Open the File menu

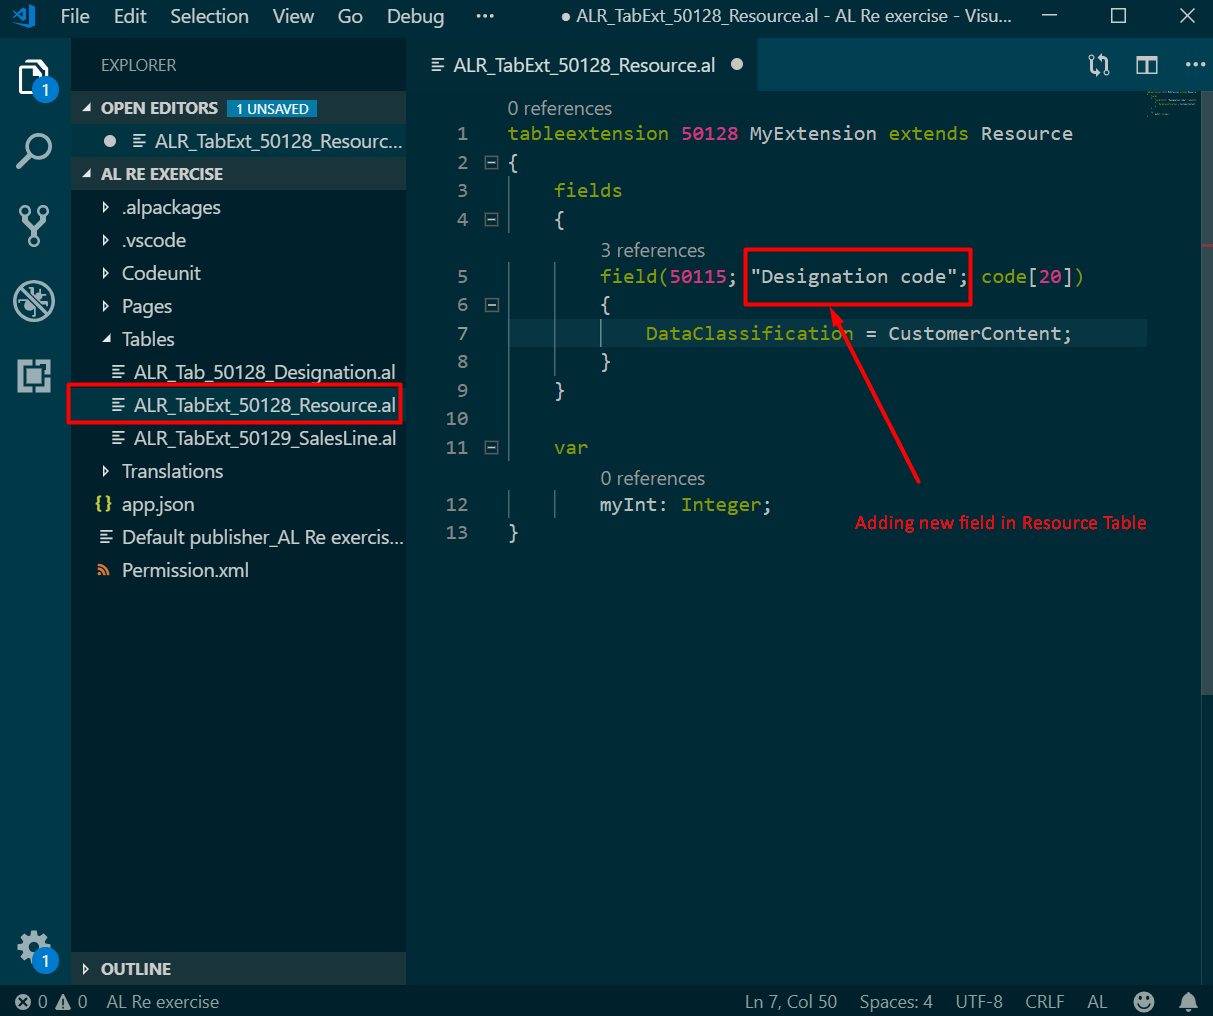tap(75, 16)
